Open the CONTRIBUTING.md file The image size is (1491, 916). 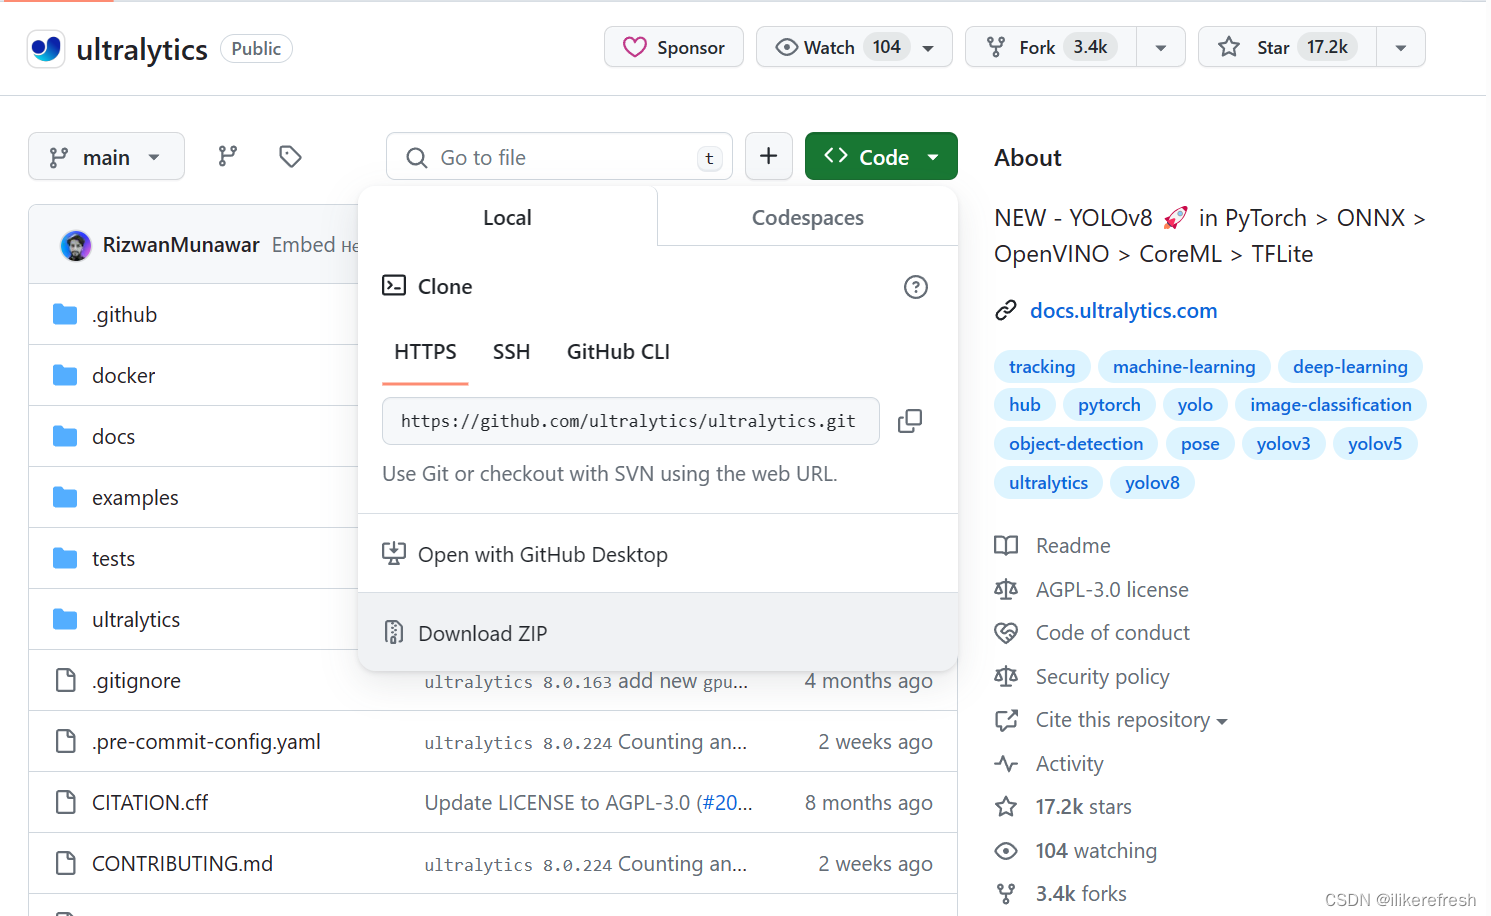coord(183,864)
